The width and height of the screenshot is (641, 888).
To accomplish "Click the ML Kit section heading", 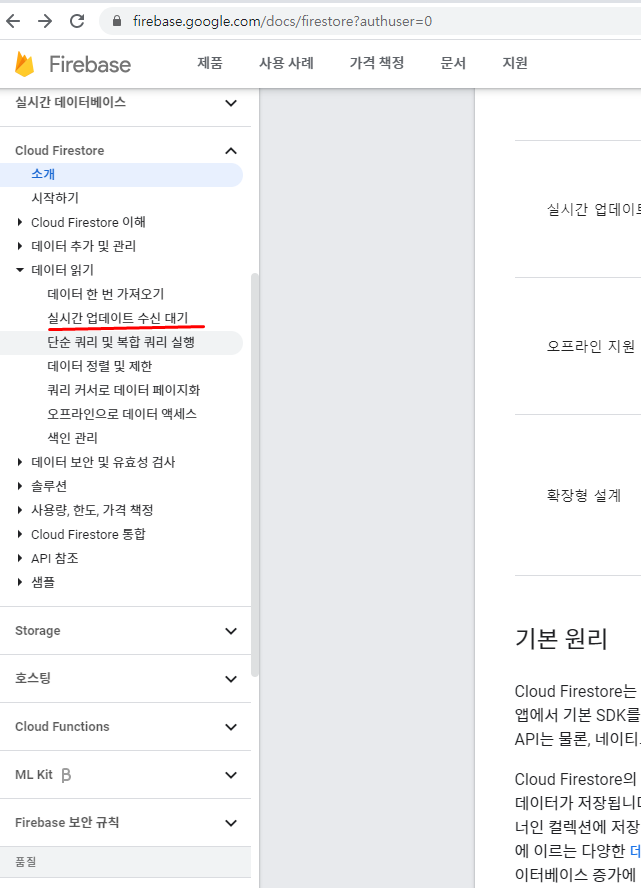I will 34,775.
